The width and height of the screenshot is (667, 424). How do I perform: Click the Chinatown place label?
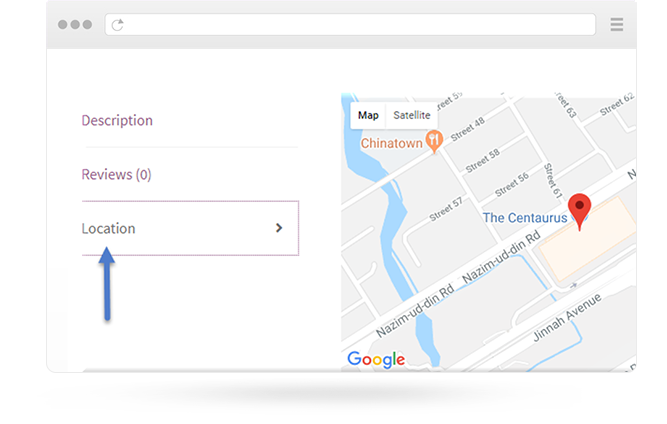point(392,142)
